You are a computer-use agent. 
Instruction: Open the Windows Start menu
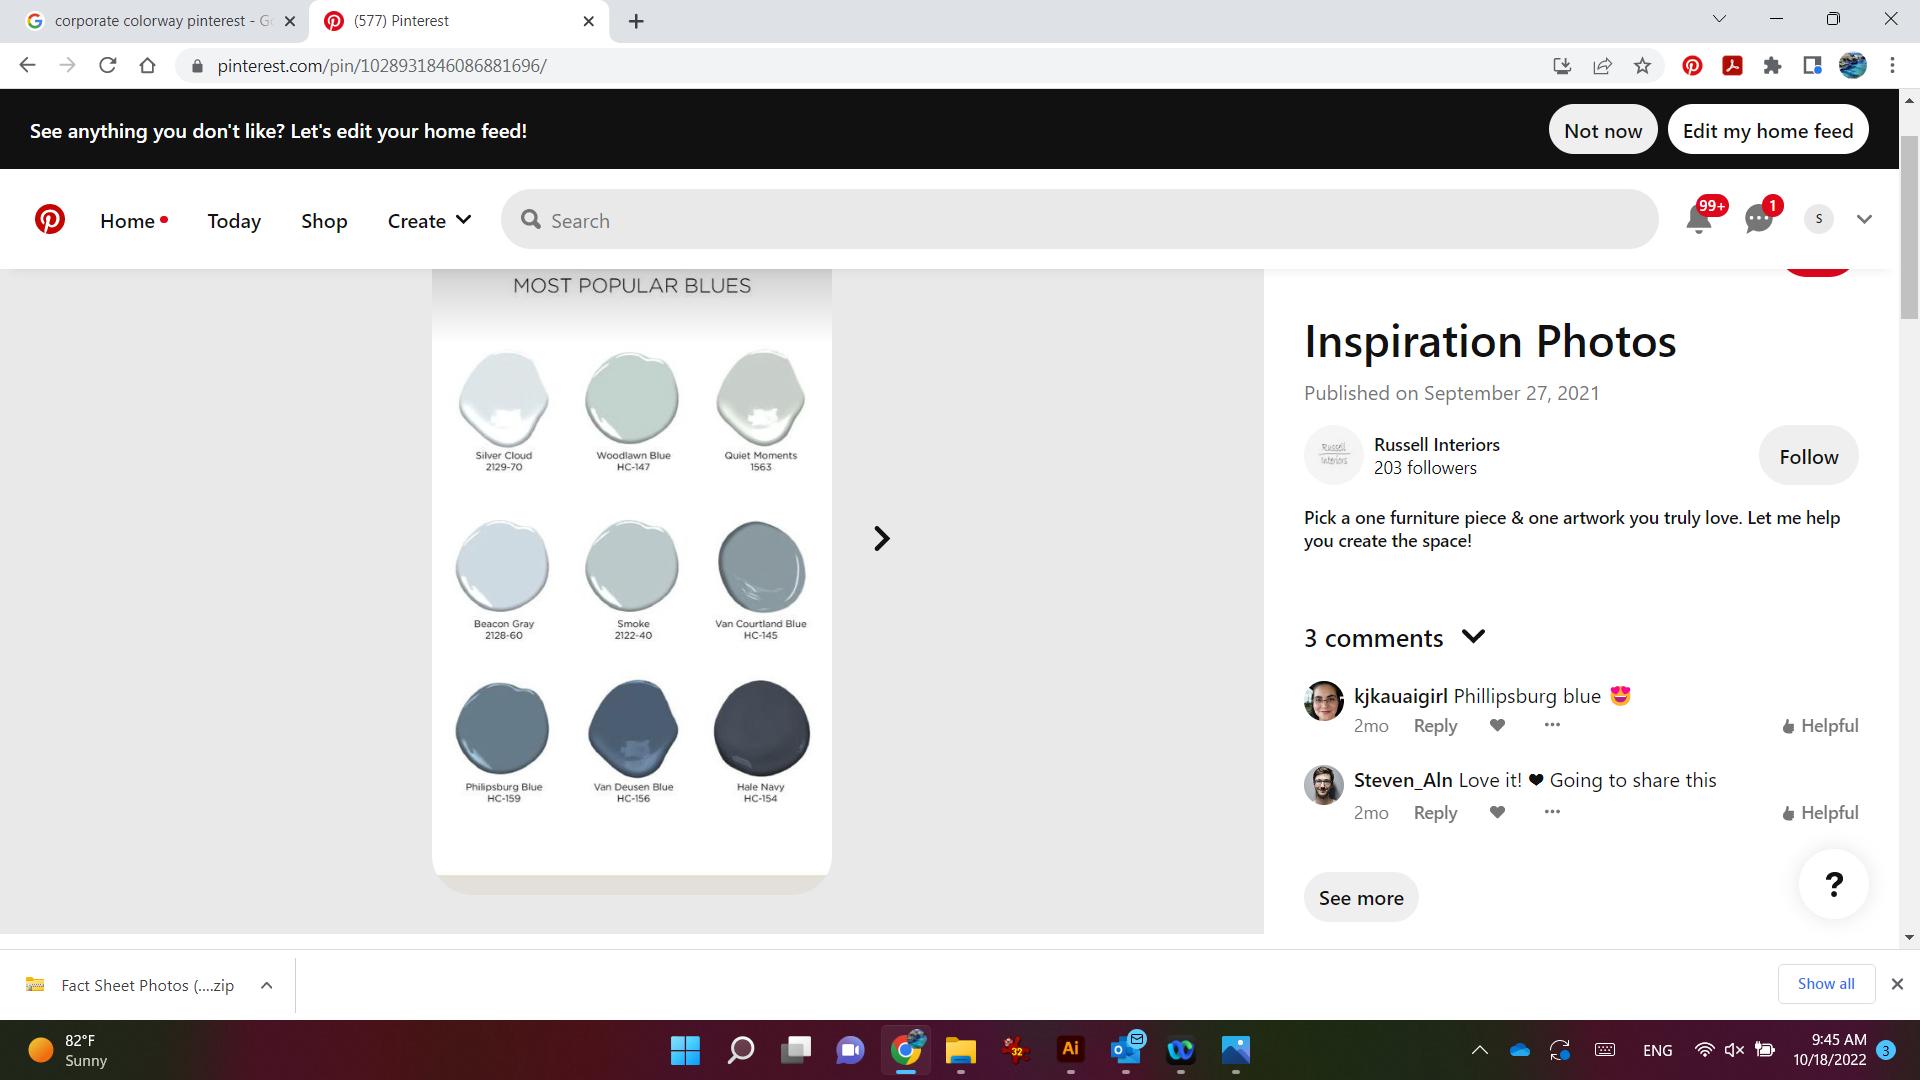685,1050
